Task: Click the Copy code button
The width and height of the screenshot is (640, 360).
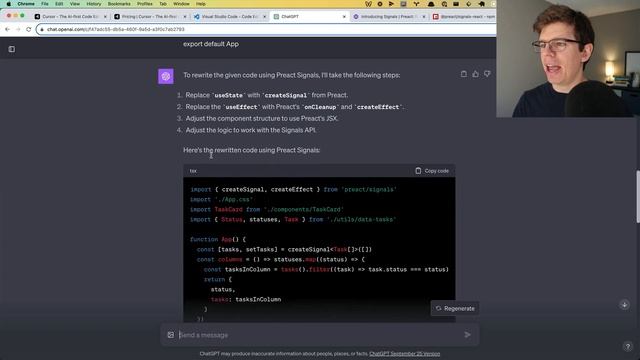Action: click(432, 171)
